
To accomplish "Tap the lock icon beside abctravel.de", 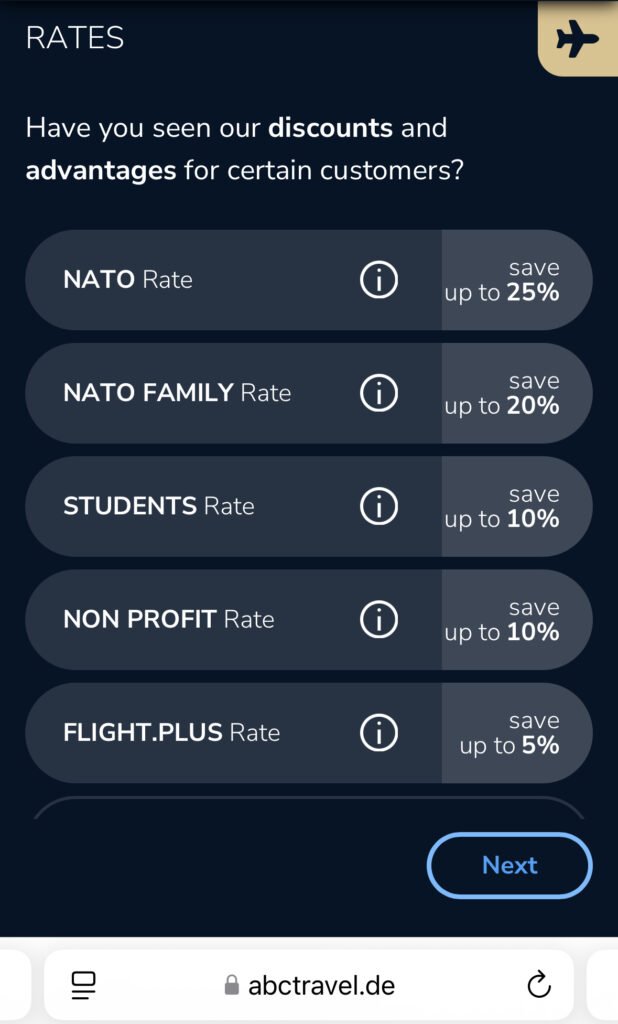I will 232,986.
